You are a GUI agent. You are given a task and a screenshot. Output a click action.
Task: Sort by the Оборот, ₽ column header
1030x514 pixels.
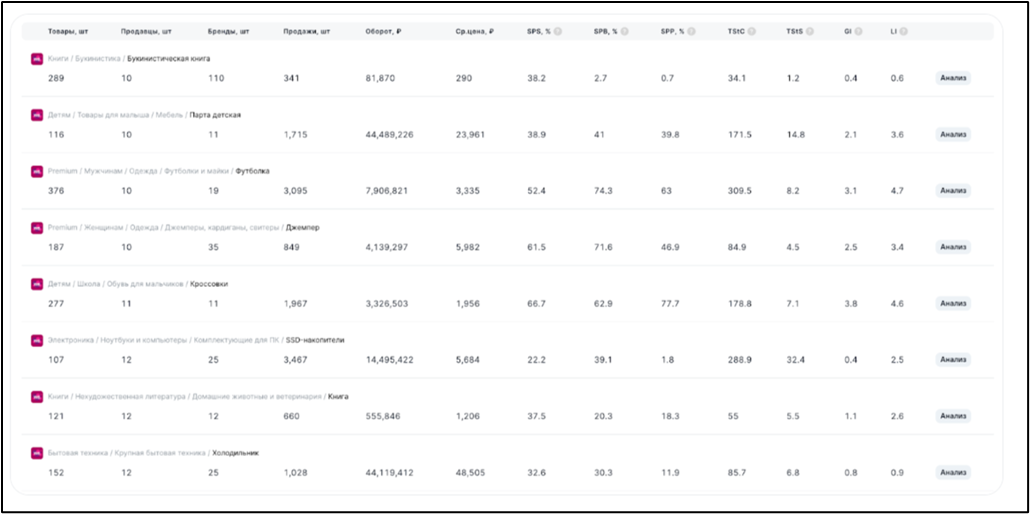(385, 31)
